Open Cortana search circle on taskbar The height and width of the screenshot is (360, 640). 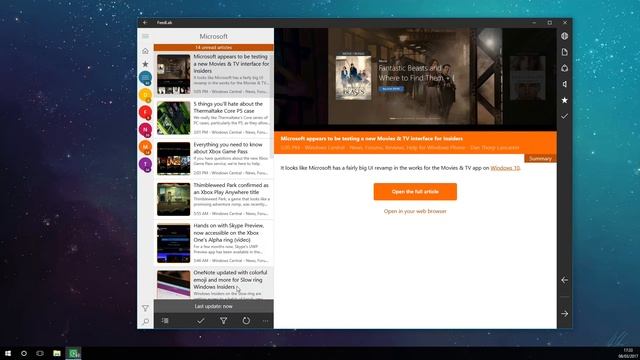pos(24,353)
